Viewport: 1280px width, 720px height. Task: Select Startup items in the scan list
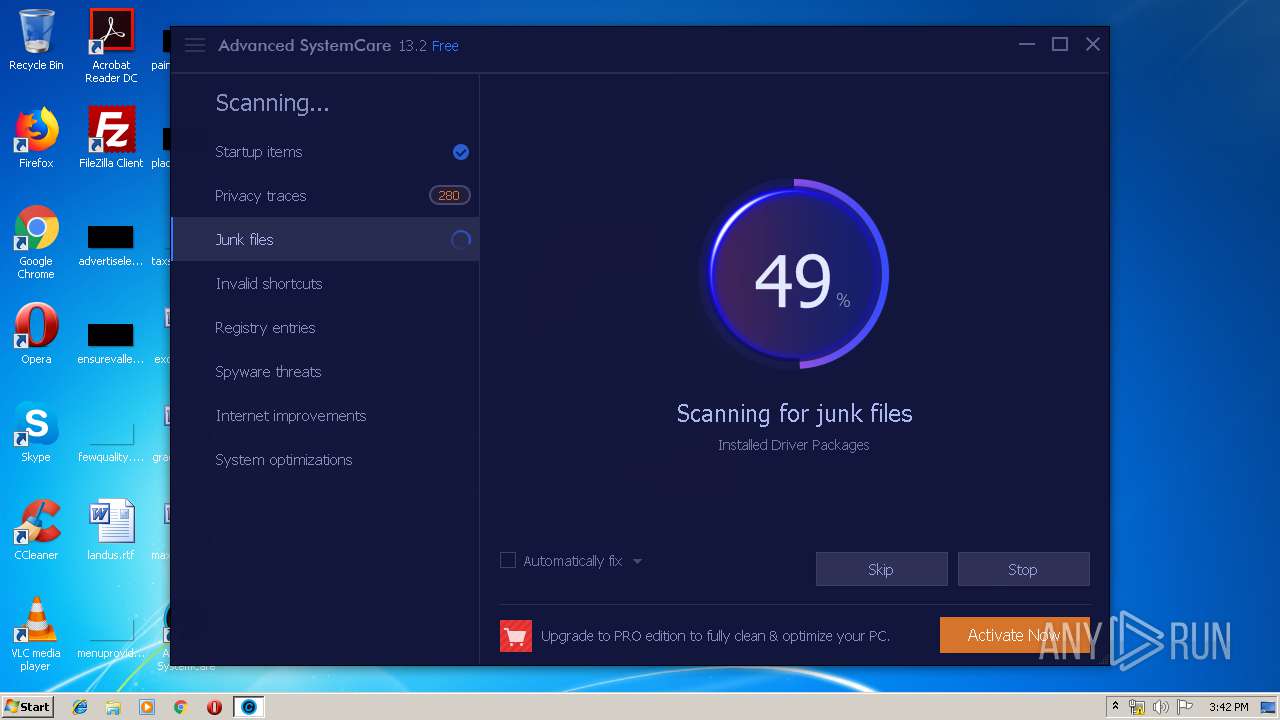(x=325, y=152)
